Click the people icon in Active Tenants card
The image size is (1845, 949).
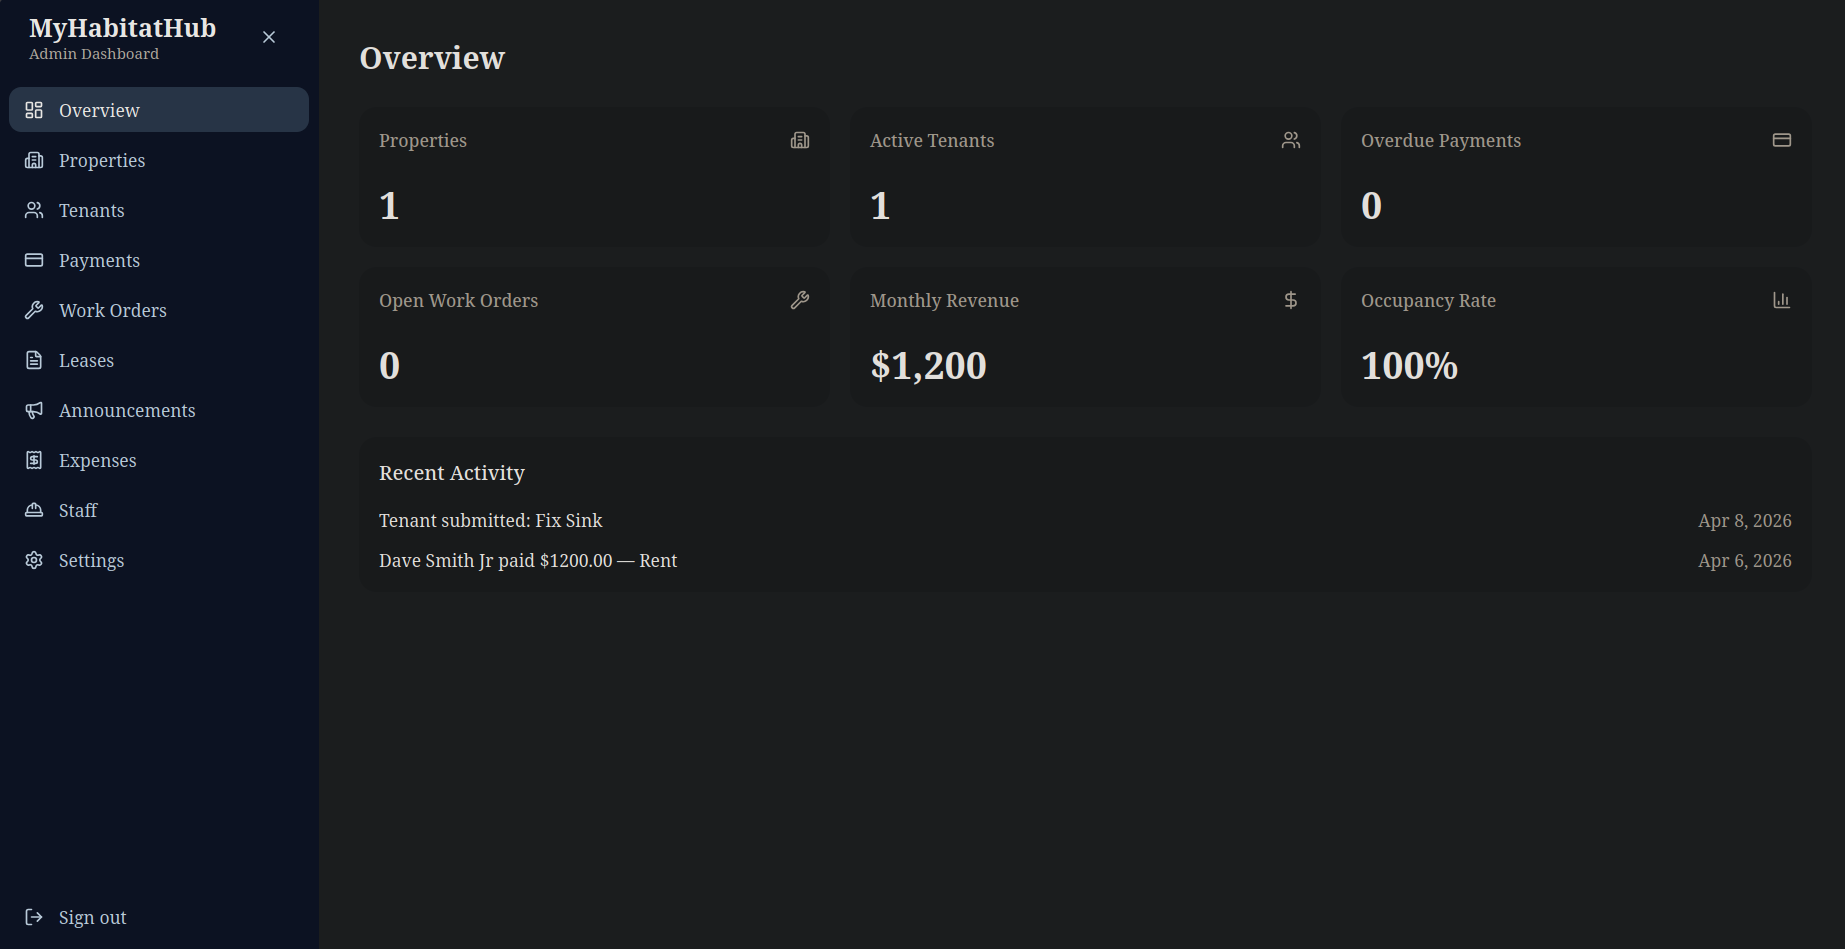[x=1291, y=140]
